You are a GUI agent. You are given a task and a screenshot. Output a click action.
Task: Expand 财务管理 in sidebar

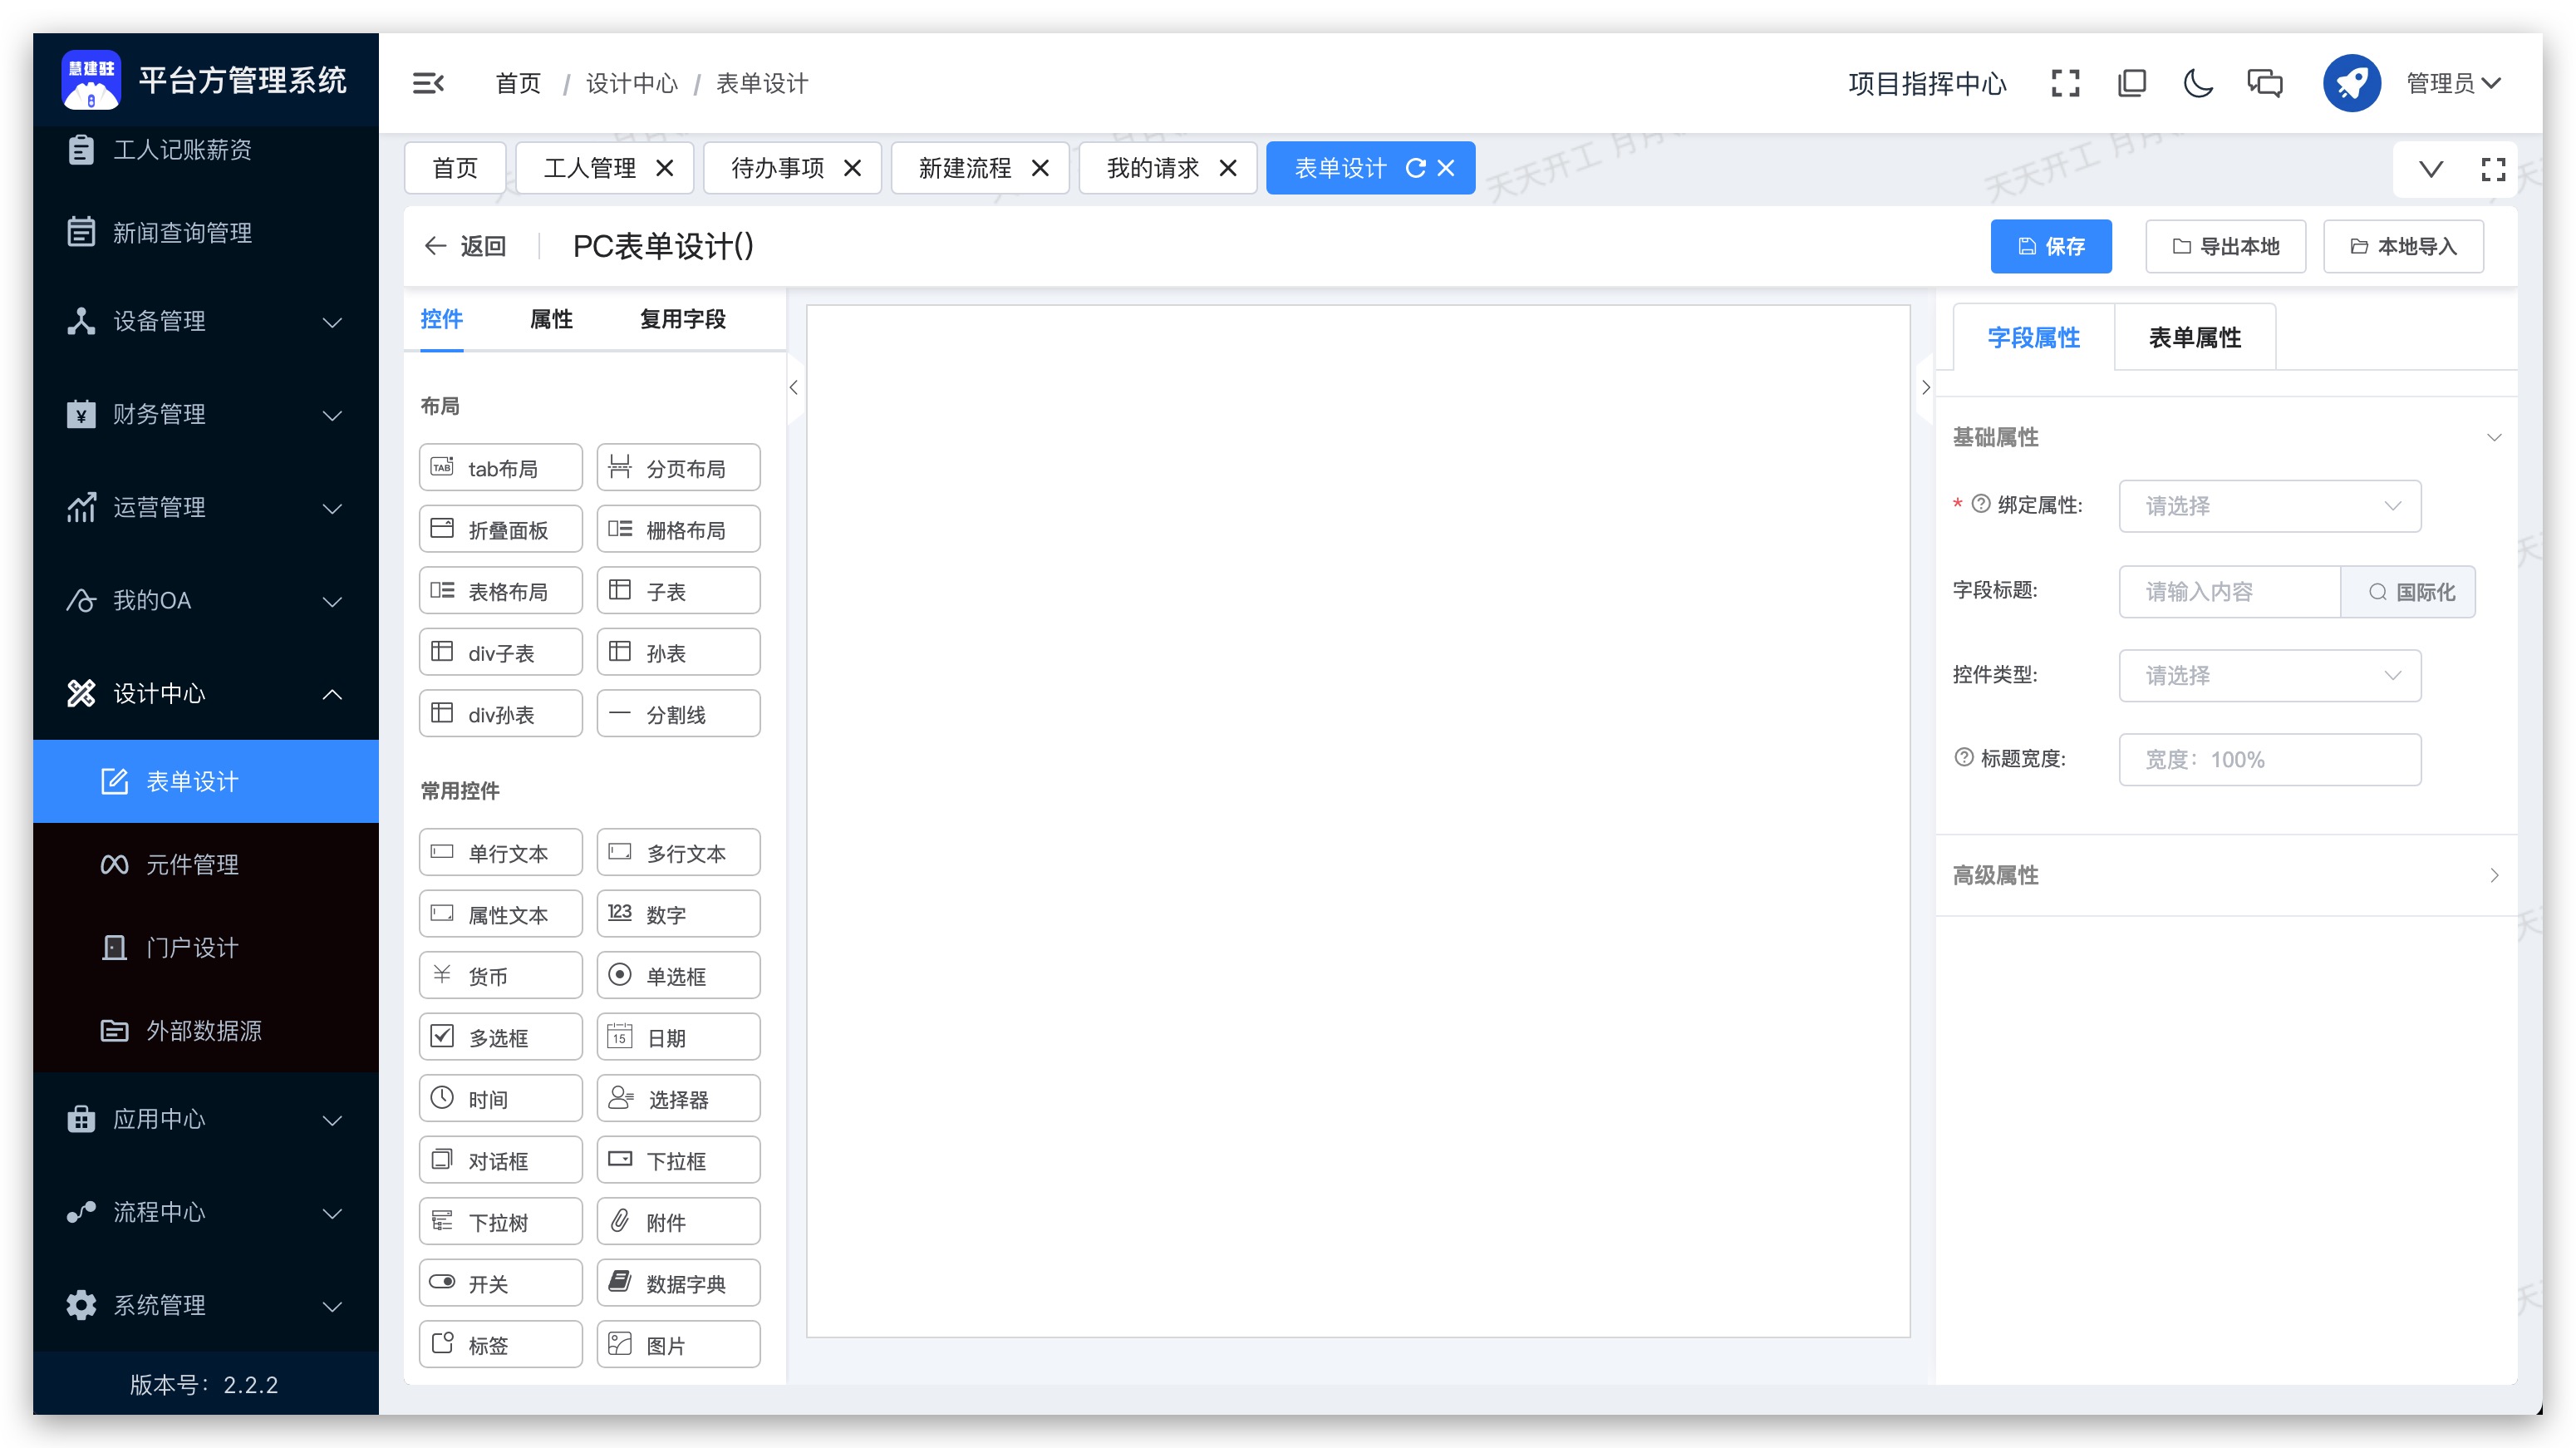click(x=206, y=414)
